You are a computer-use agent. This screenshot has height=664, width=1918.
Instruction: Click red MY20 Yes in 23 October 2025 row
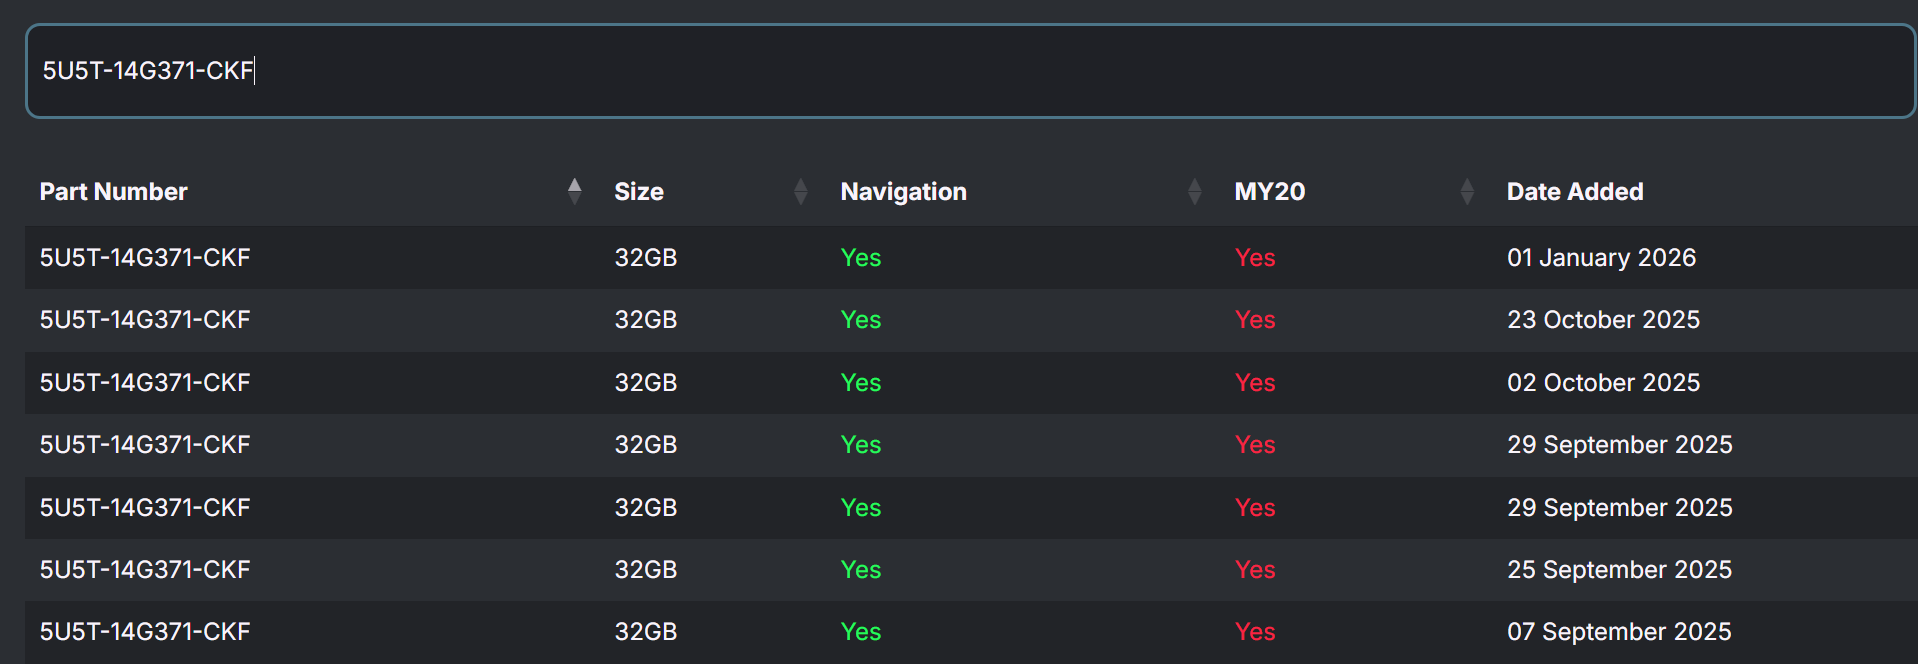point(1254,319)
